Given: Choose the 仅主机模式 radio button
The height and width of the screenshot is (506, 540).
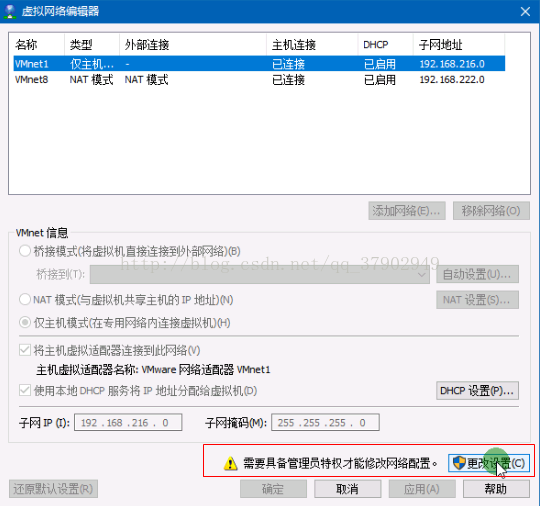Looking at the screenshot, I should click(25, 323).
